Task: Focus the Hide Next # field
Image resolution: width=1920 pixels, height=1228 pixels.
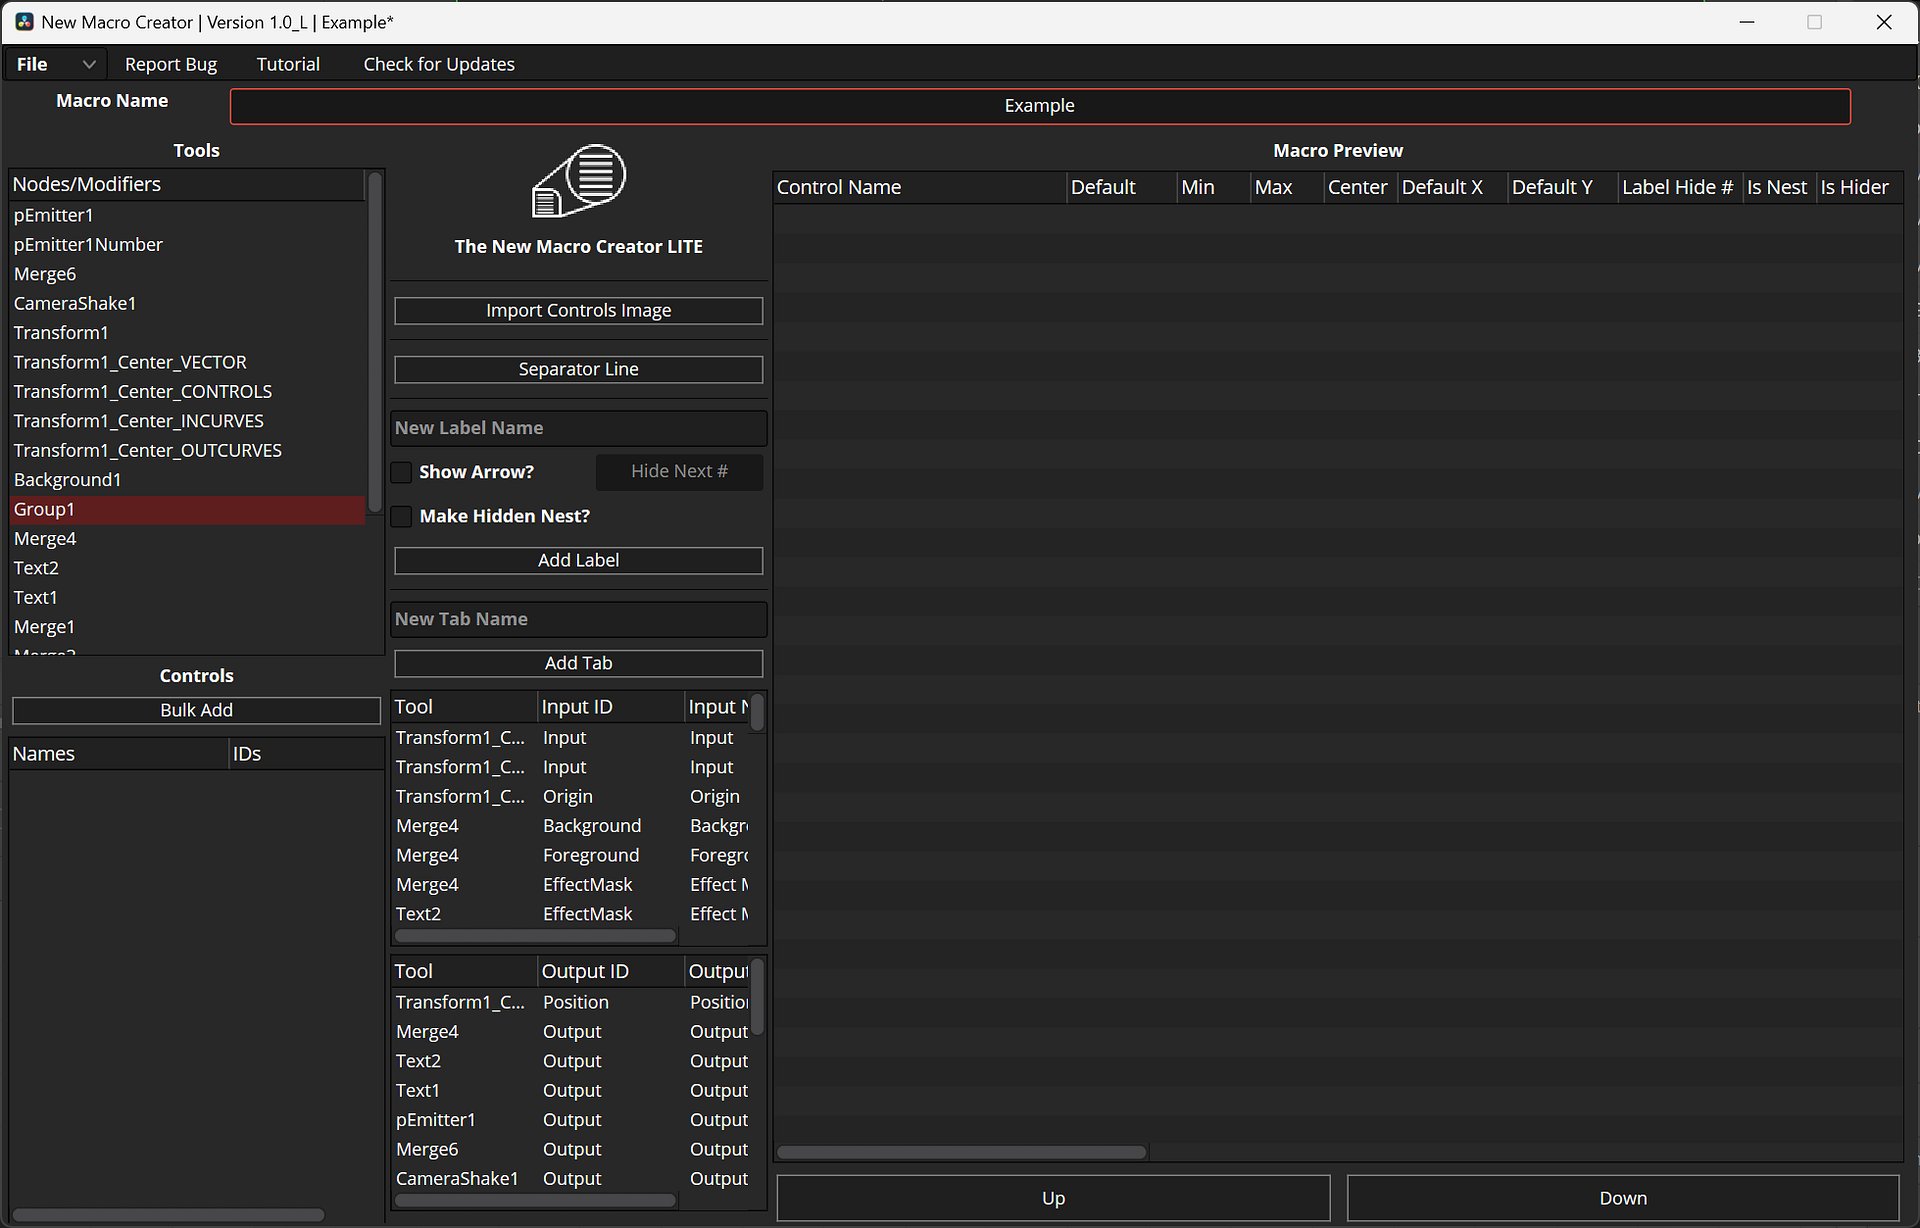Action: [x=679, y=472]
